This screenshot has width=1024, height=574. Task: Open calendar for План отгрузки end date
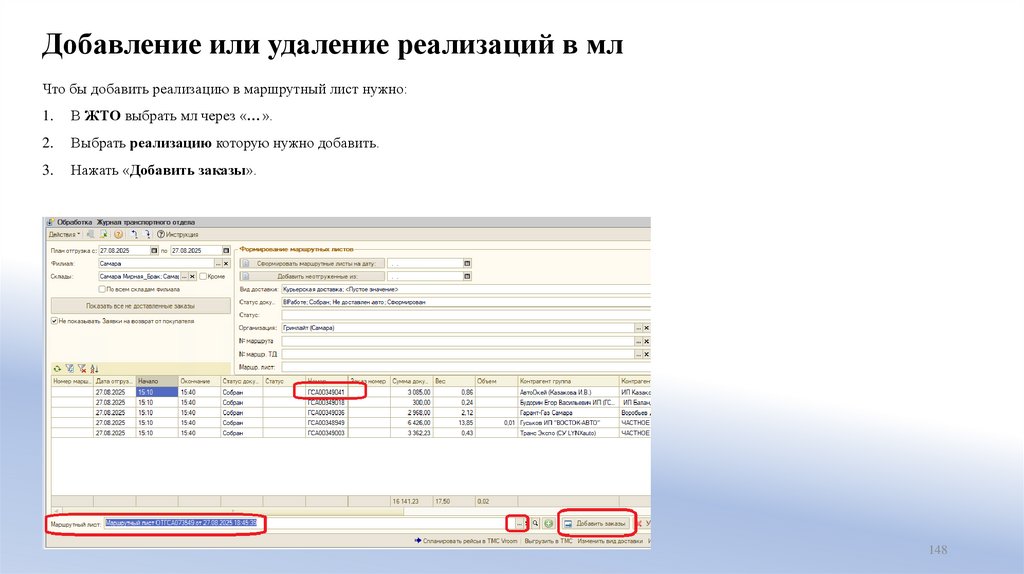226,250
